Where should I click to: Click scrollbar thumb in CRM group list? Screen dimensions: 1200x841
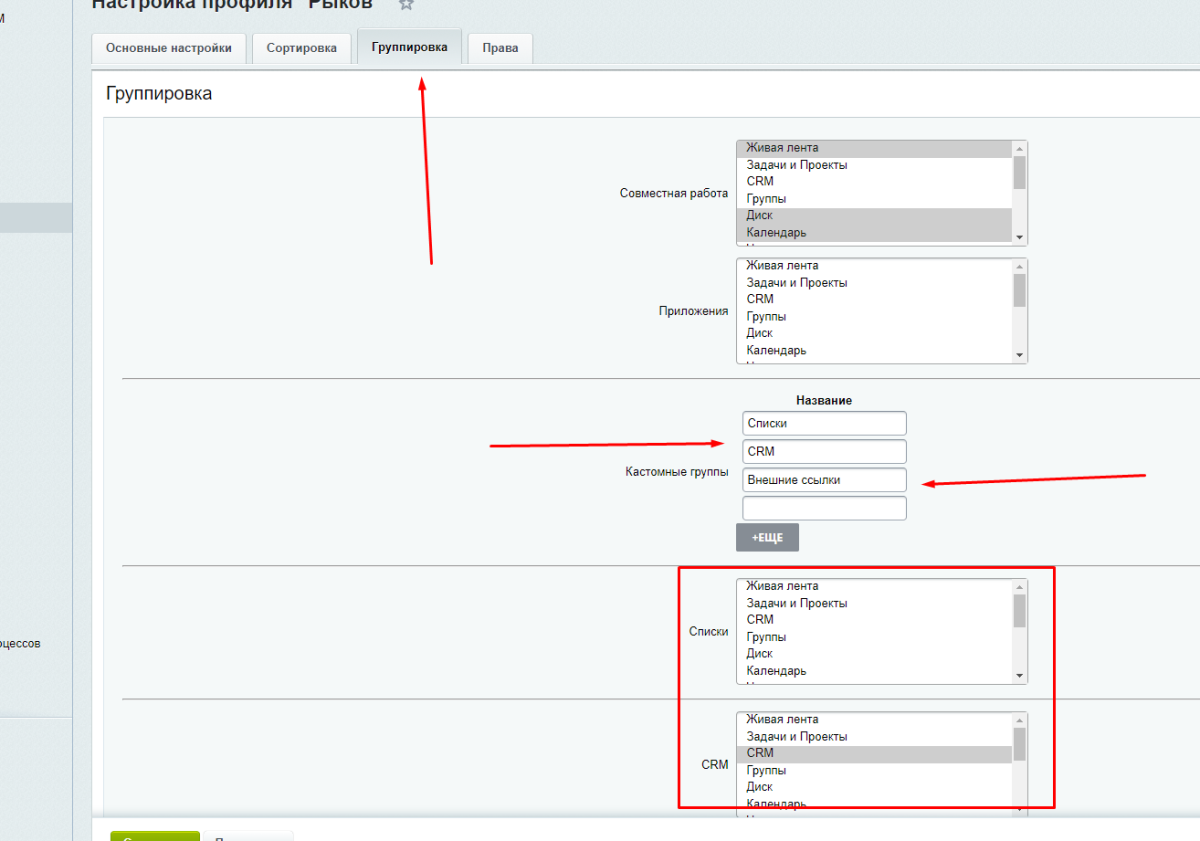(1019, 743)
